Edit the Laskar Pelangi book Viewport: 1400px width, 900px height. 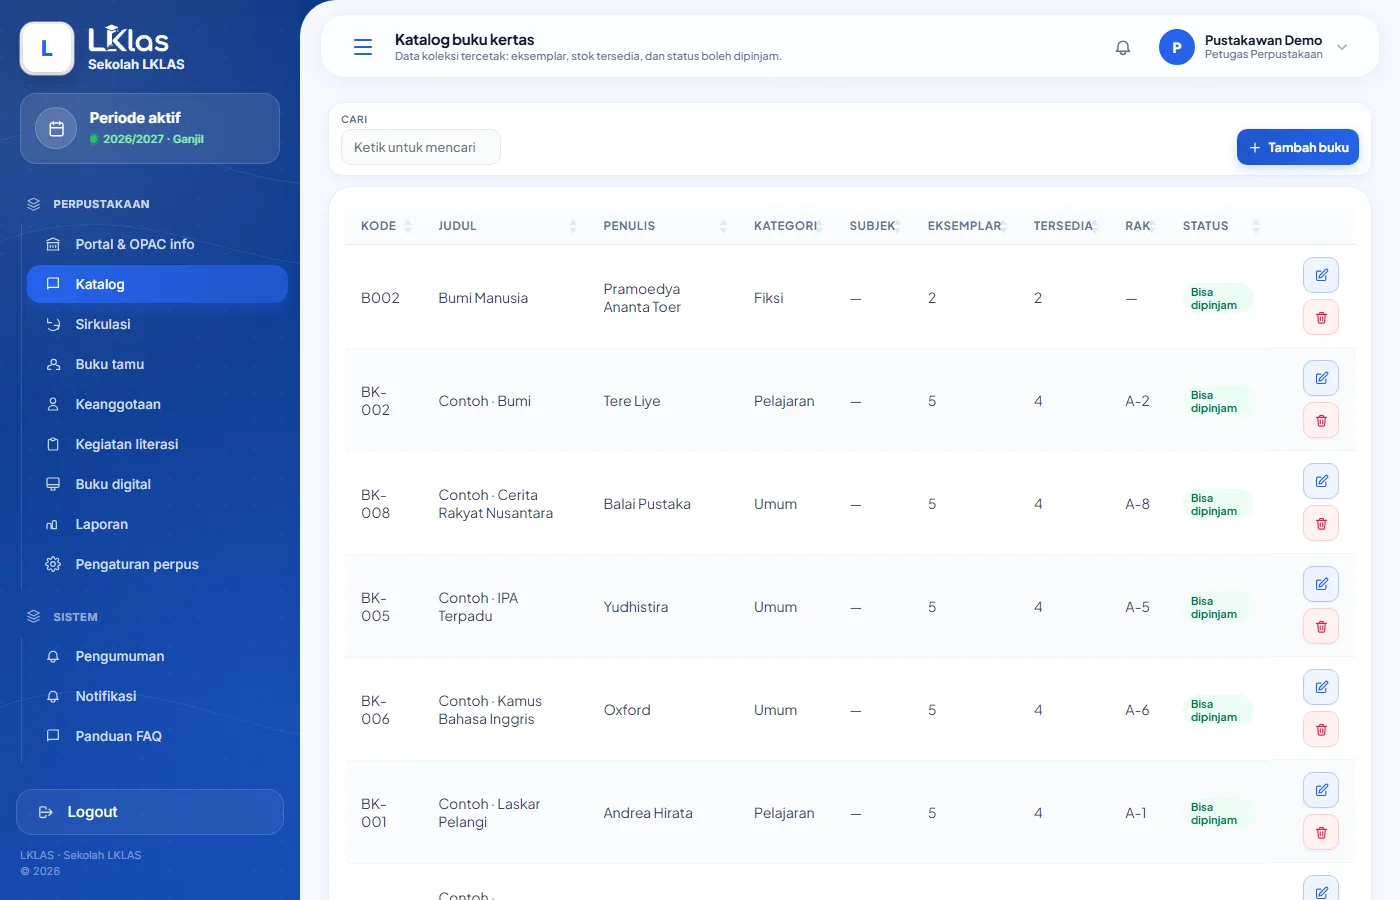[x=1321, y=790]
